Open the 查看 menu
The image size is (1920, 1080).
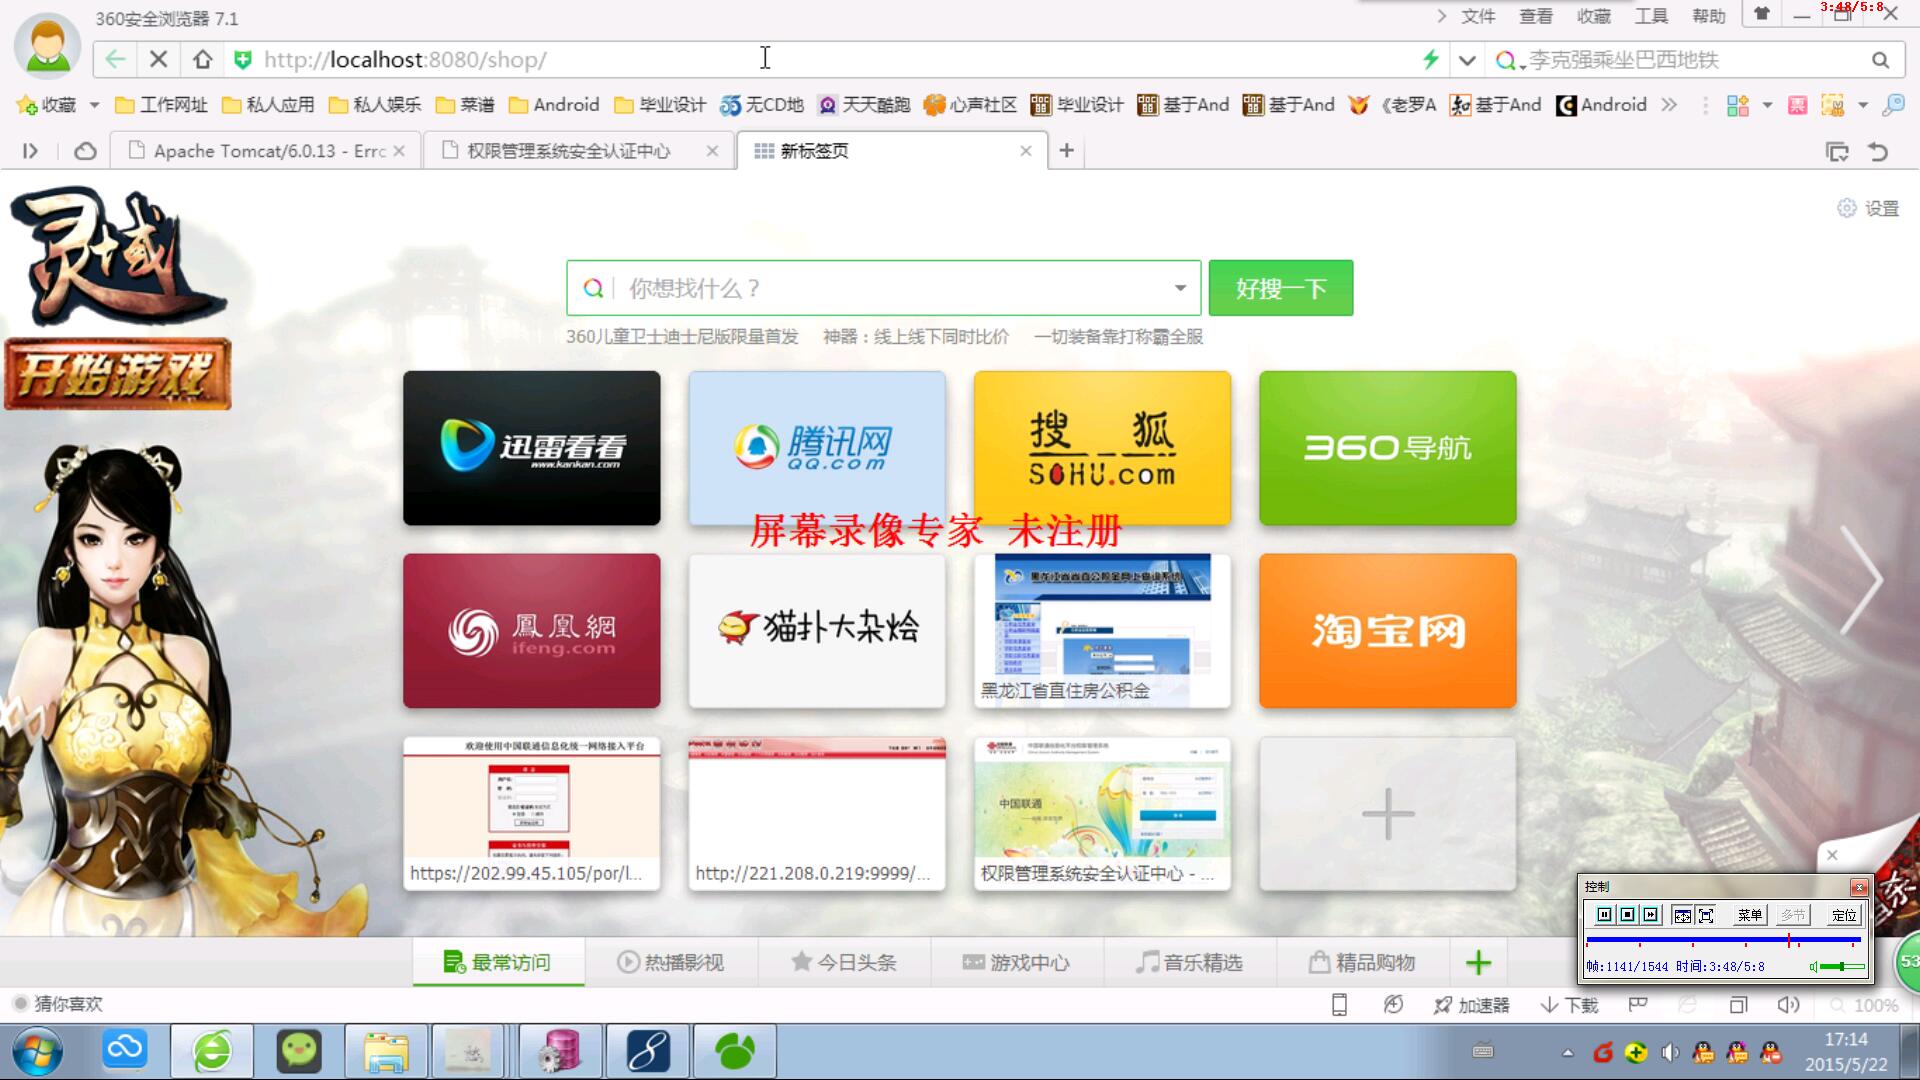point(1536,16)
